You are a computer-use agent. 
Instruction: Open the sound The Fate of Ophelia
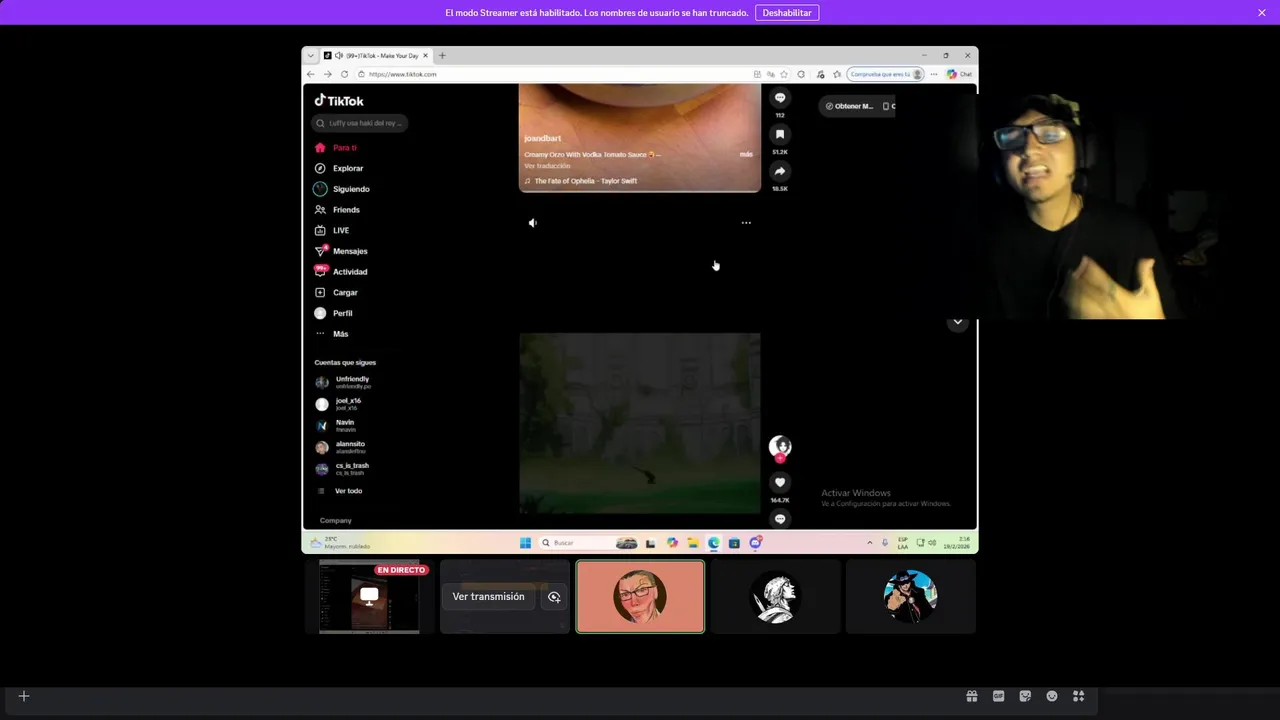(581, 181)
